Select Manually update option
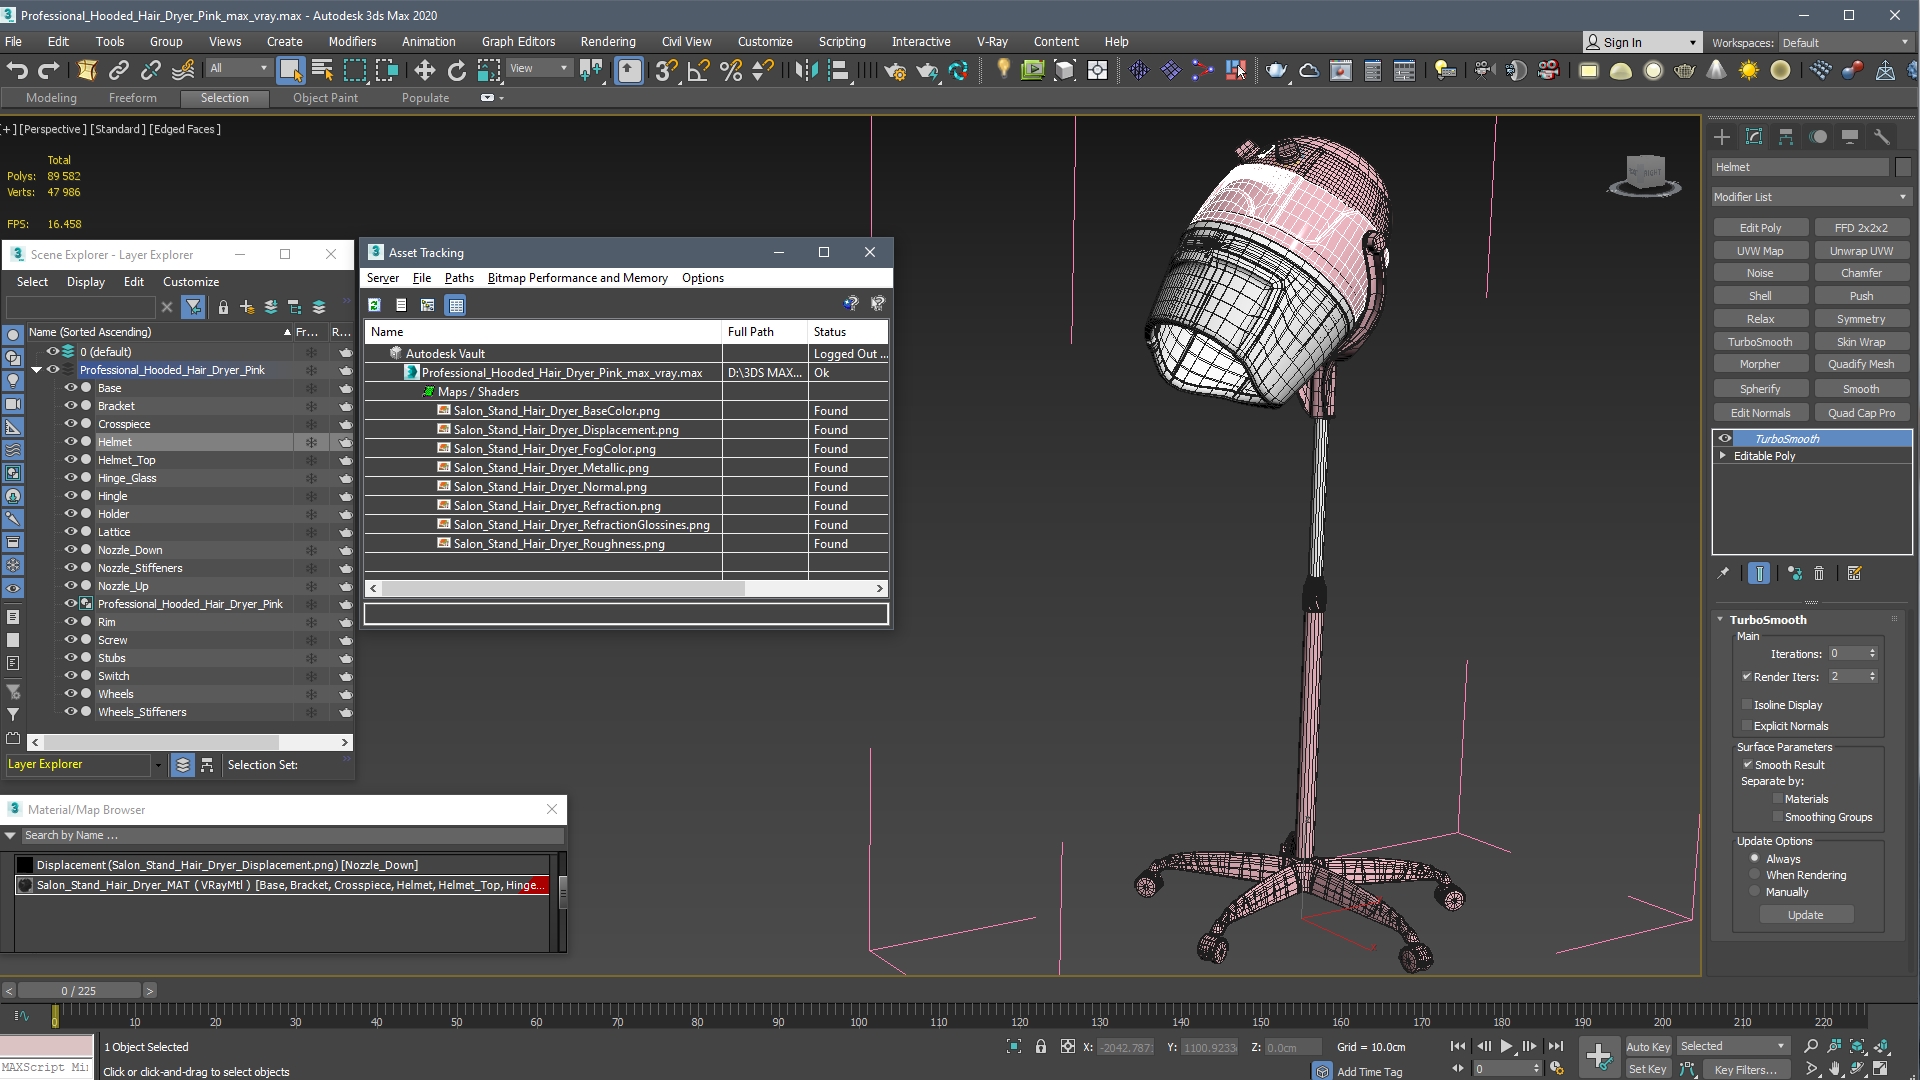 pos(1754,891)
